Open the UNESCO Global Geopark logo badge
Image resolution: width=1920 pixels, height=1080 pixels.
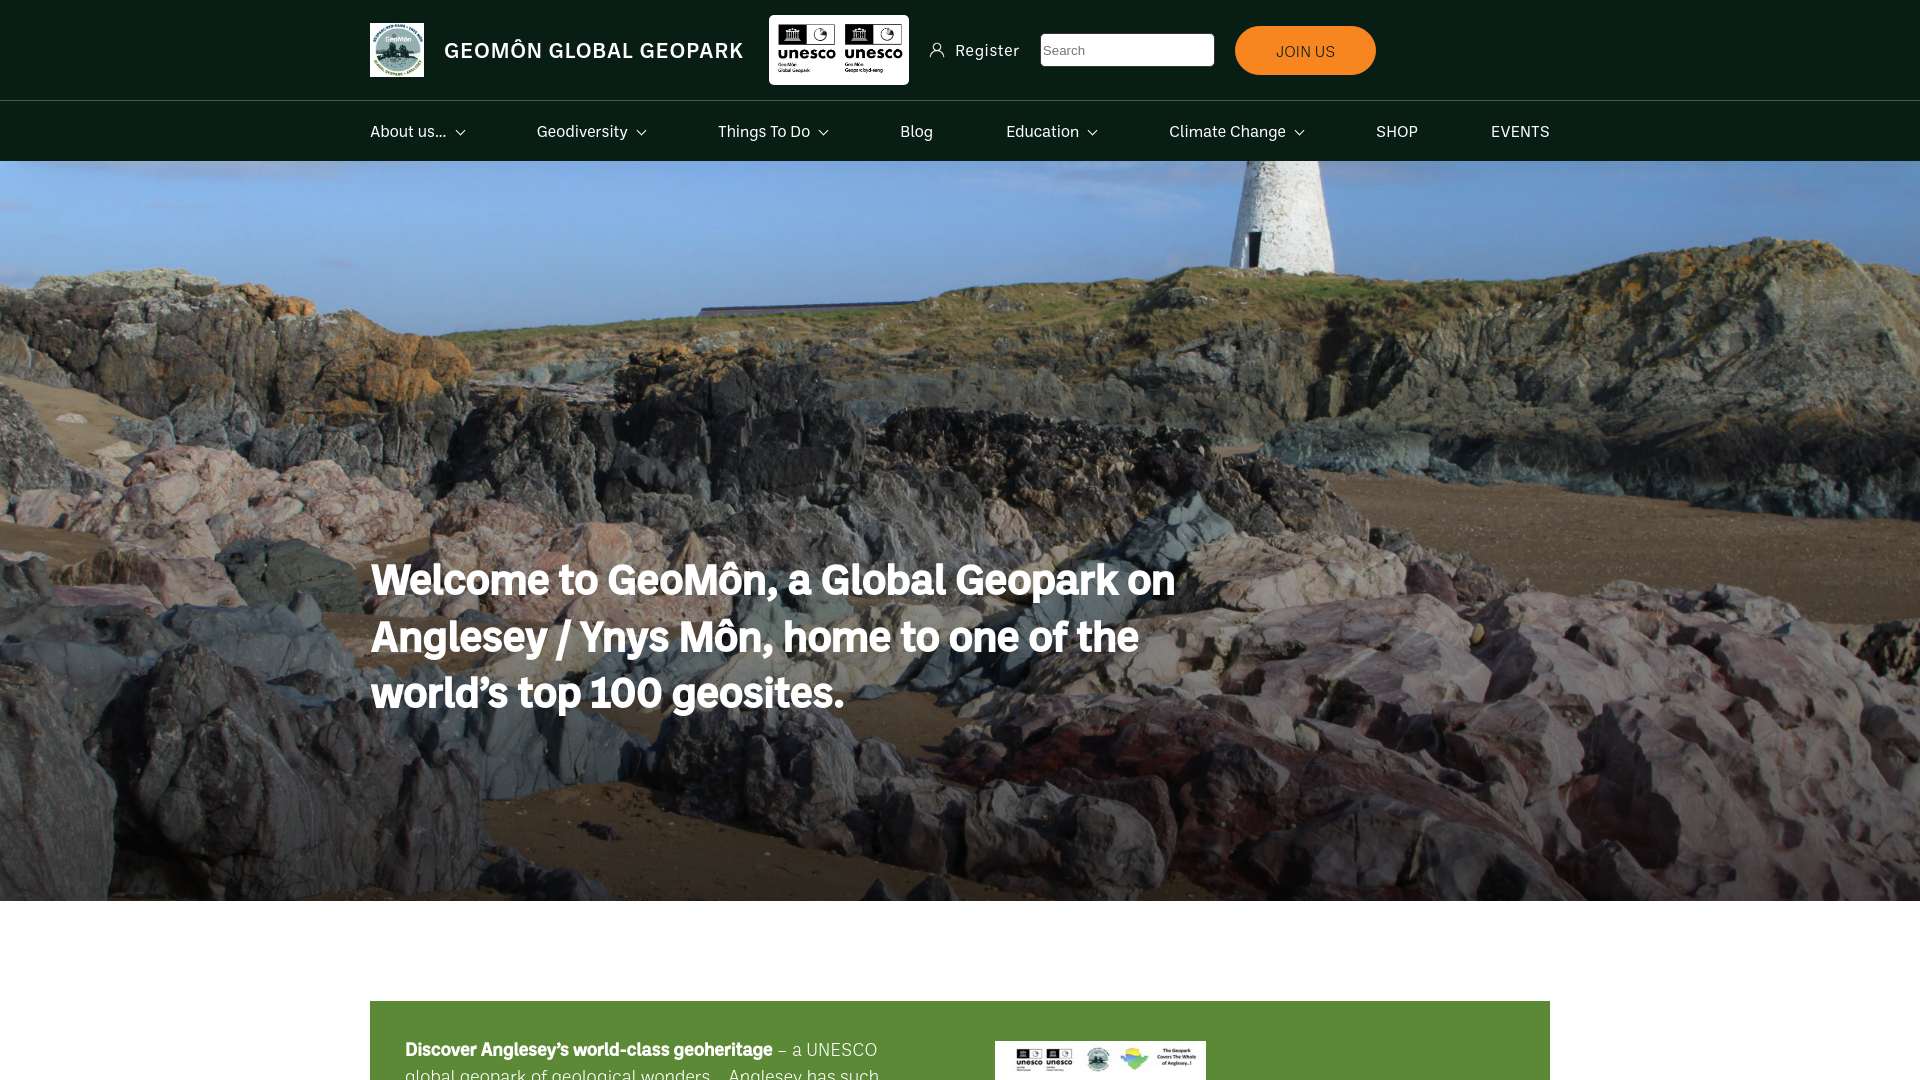coord(839,50)
